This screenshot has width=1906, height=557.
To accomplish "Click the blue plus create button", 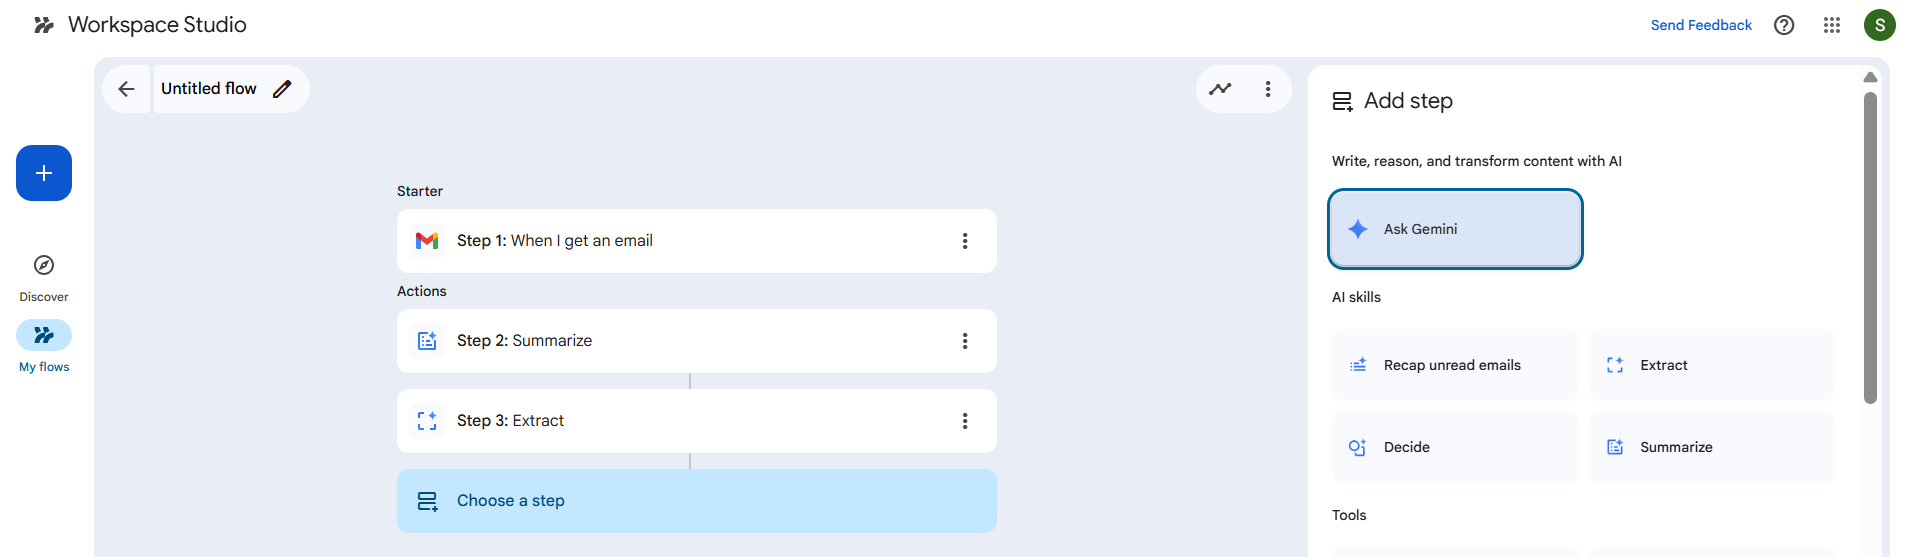I will (x=44, y=173).
